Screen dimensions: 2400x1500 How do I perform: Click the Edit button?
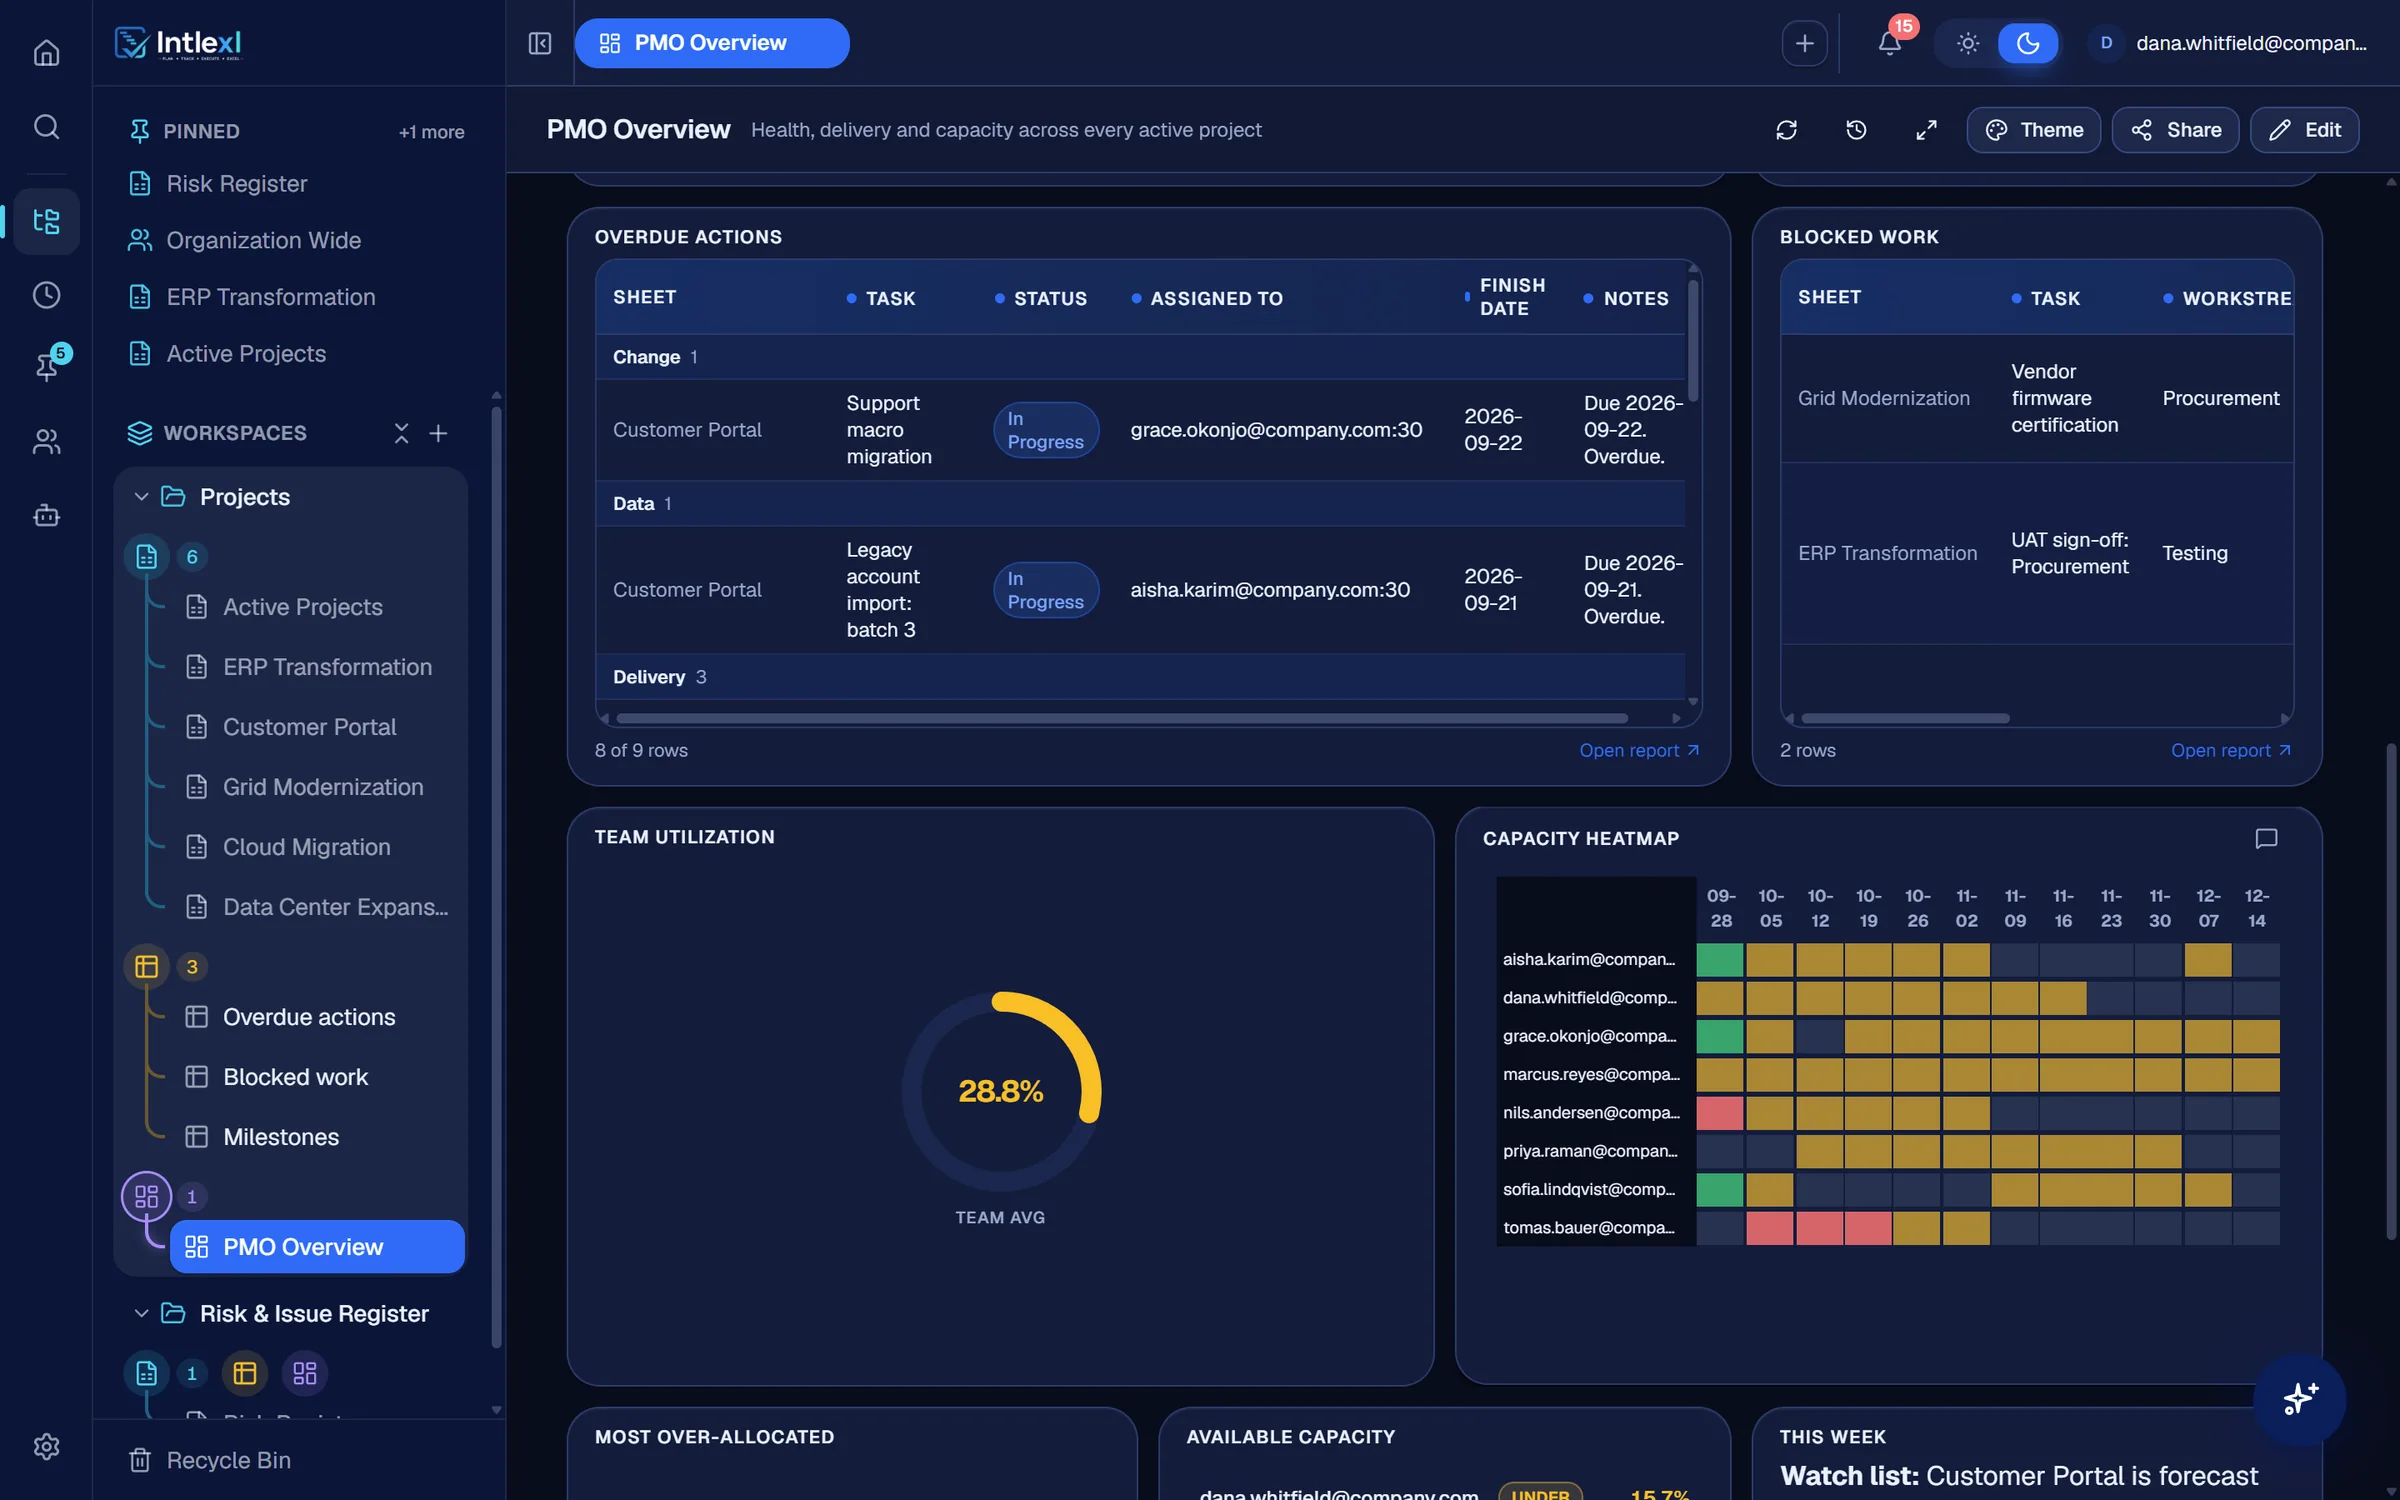coord(2304,130)
